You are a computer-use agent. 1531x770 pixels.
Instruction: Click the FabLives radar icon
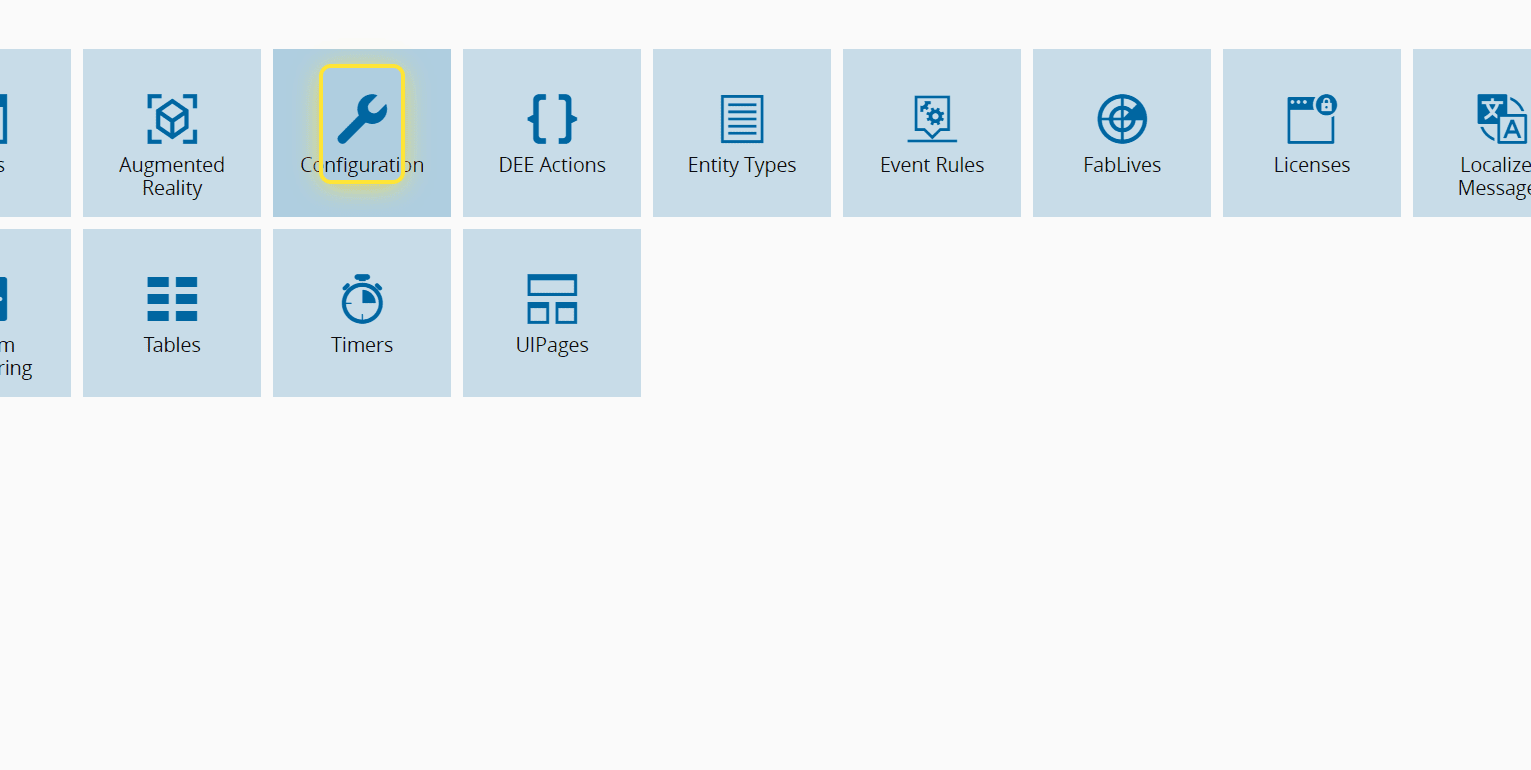(x=1122, y=119)
